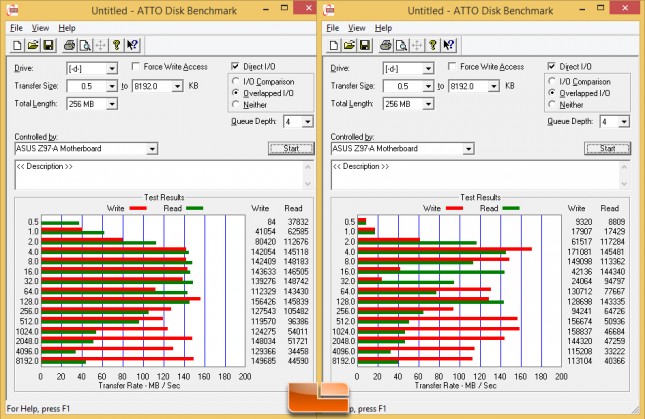Open Drive dropdown in right window
This screenshot has height=419, width=645.
click(428, 69)
